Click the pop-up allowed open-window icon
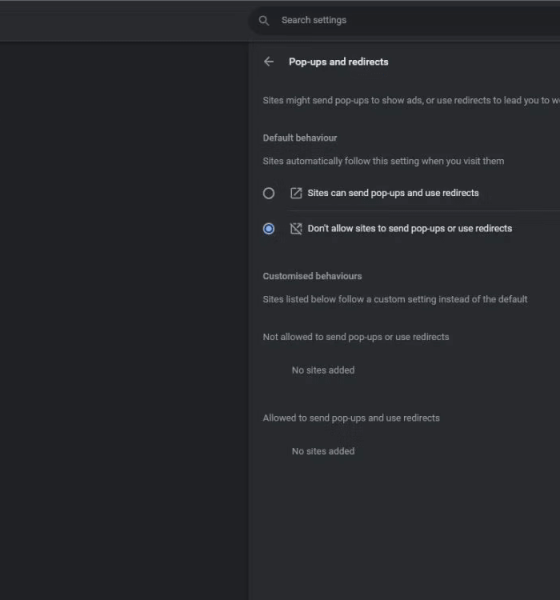 click(x=296, y=193)
